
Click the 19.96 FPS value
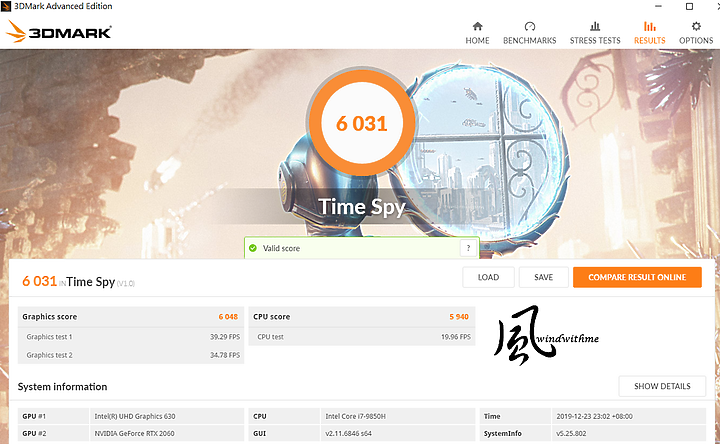click(x=456, y=337)
